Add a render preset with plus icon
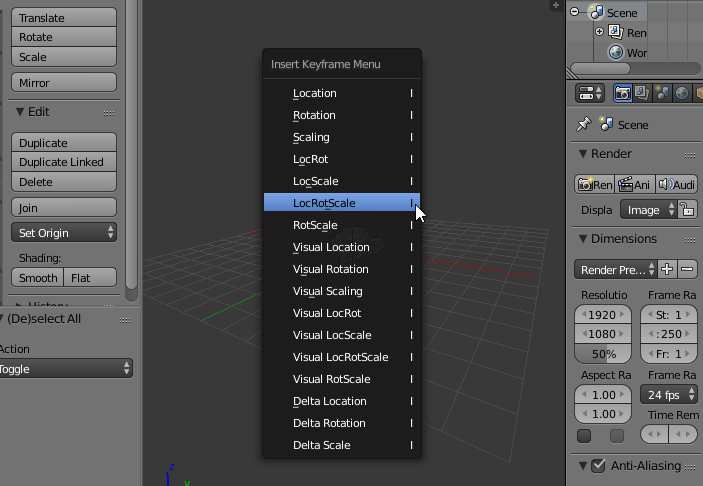The height and width of the screenshot is (486, 703). 667,269
